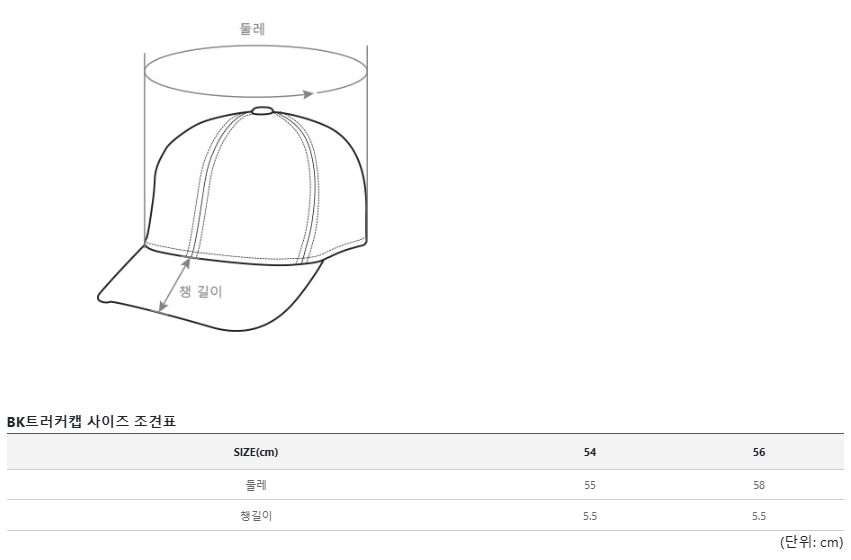Screen dimensions: 851x560
Task: Click the 58 circumference value
Action: (759, 485)
